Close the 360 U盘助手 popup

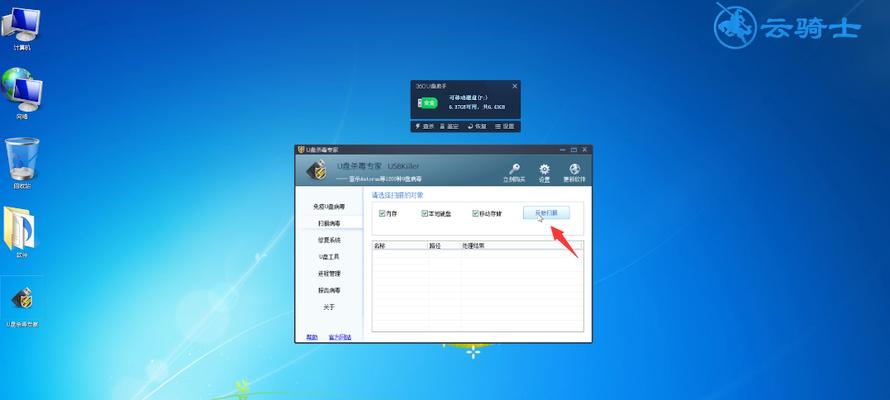point(514,86)
